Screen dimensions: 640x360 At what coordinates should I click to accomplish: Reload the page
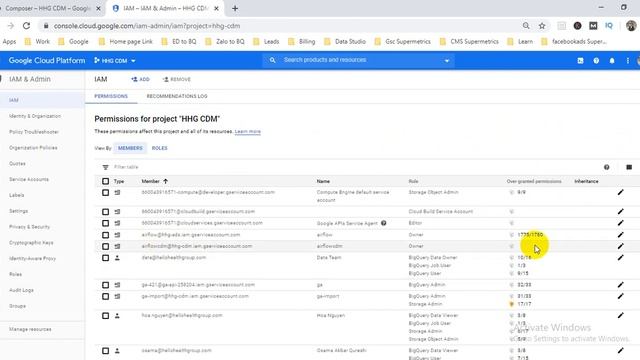pyautogui.click(x=27, y=26)
